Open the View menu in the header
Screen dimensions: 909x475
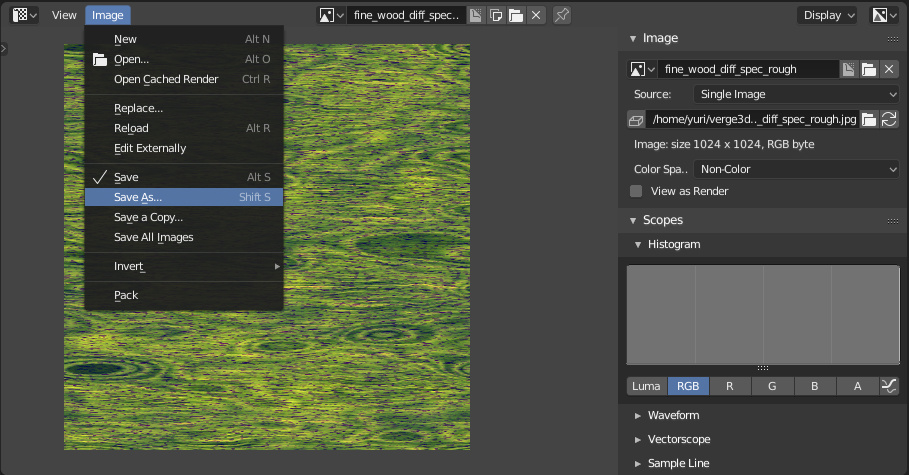point(64,15)
